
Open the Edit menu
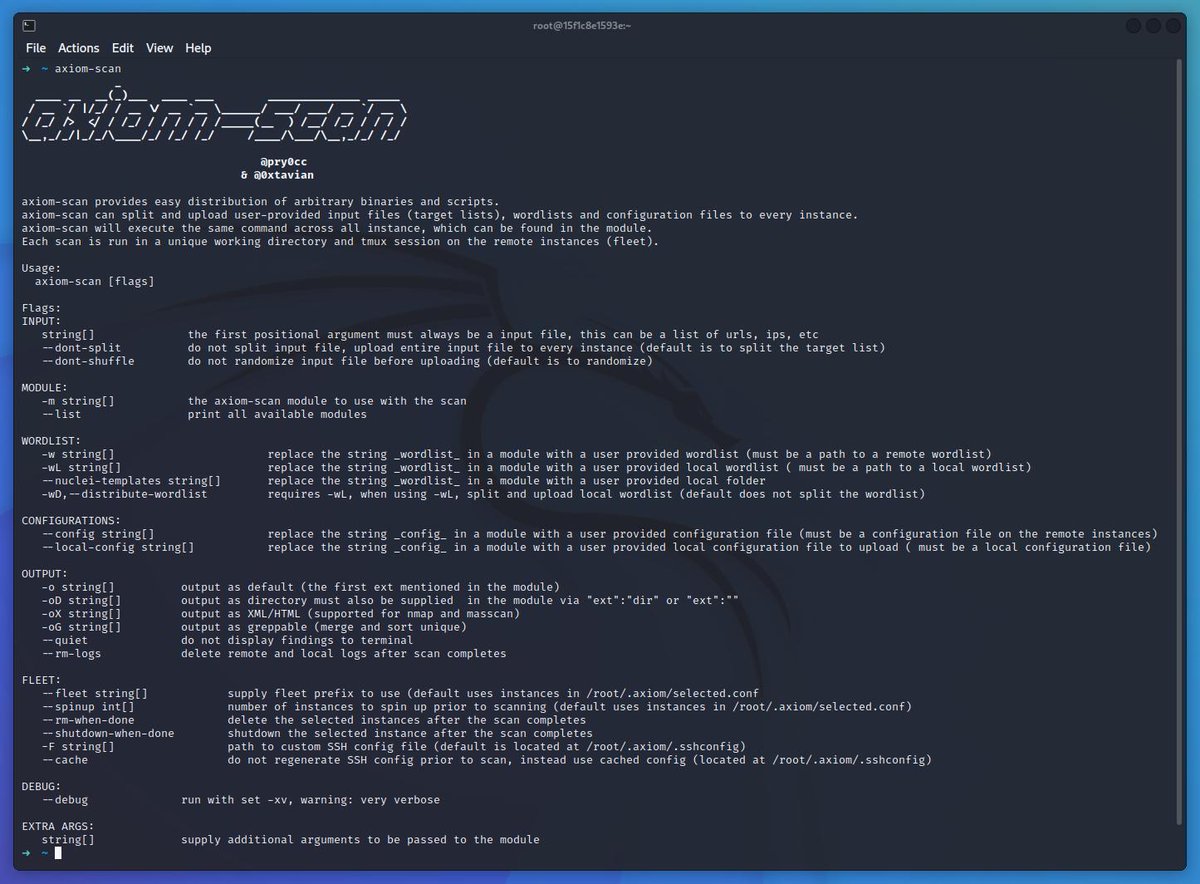coord(123,48)
